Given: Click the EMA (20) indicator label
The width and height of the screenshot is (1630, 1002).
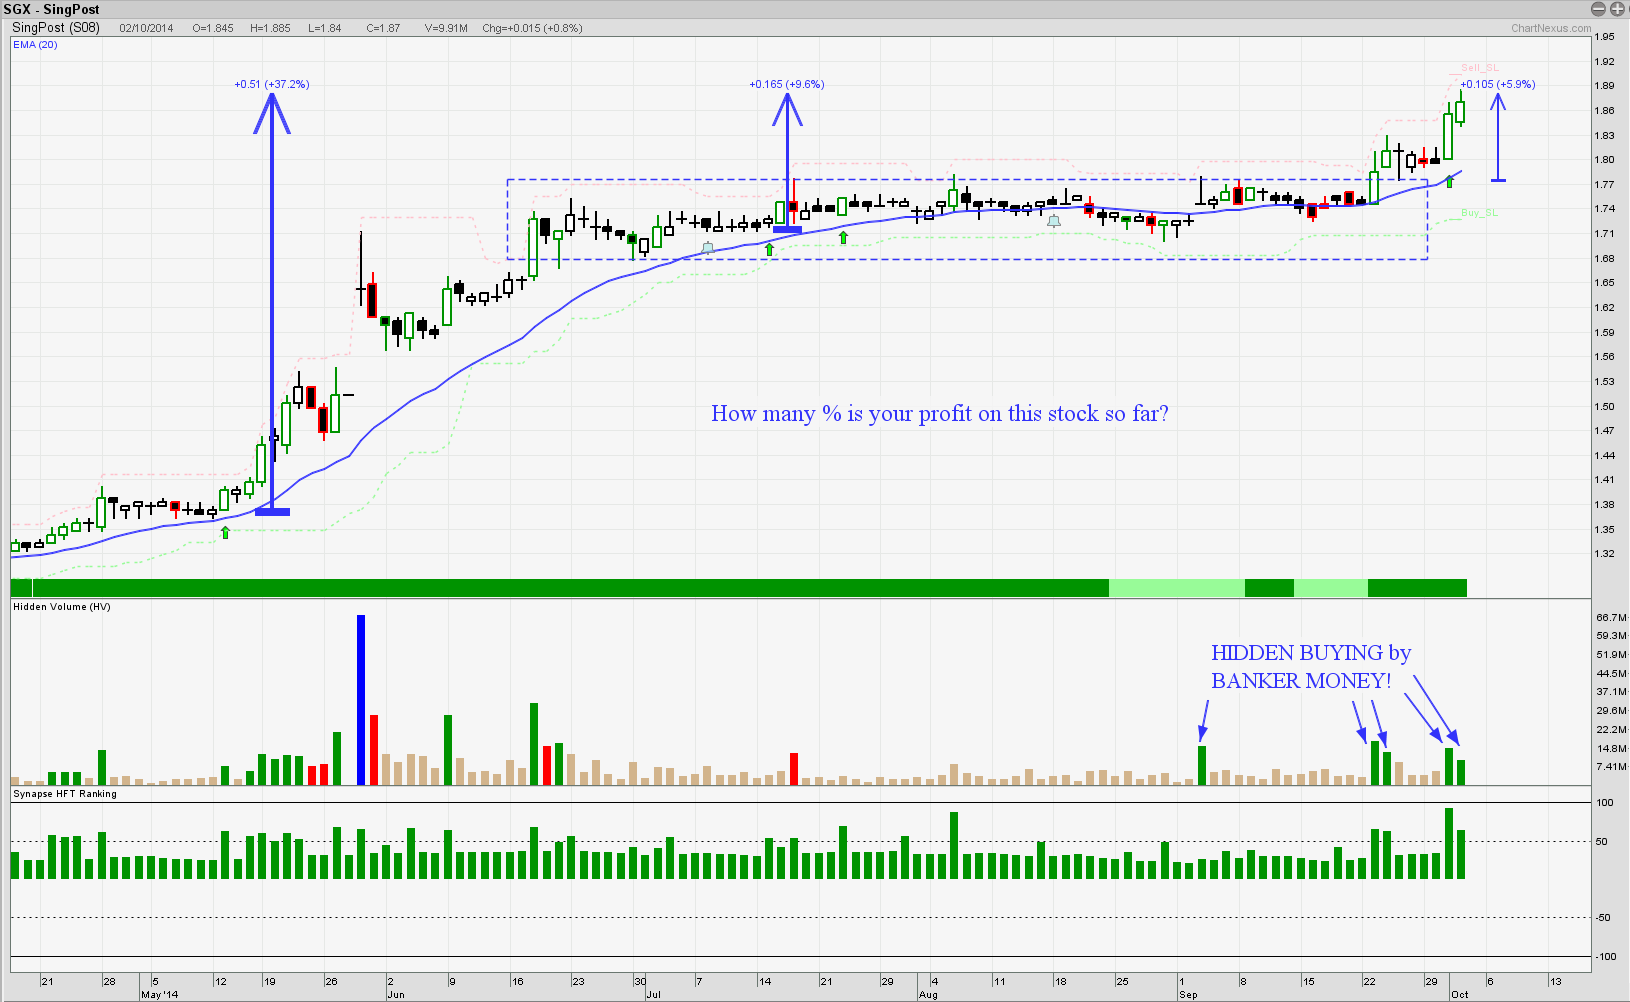Looking at the screenshot, I should coord(35,45).
